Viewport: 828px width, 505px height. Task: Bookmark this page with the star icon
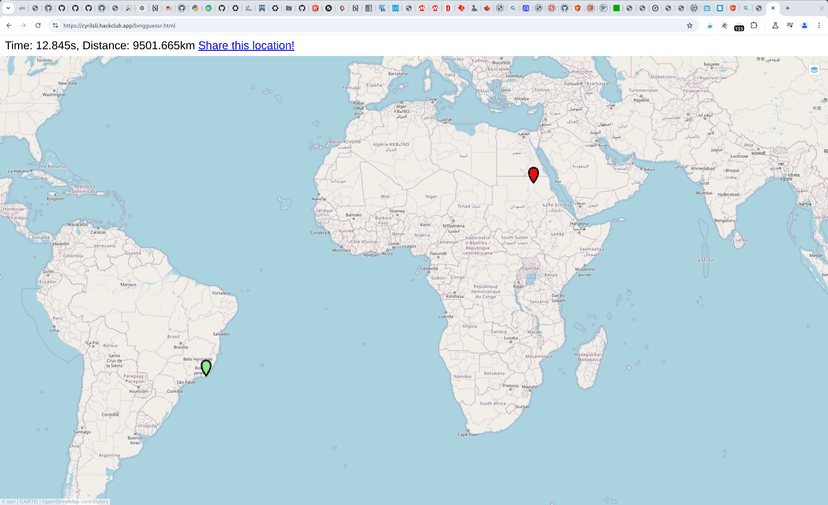tap(689, 26)
